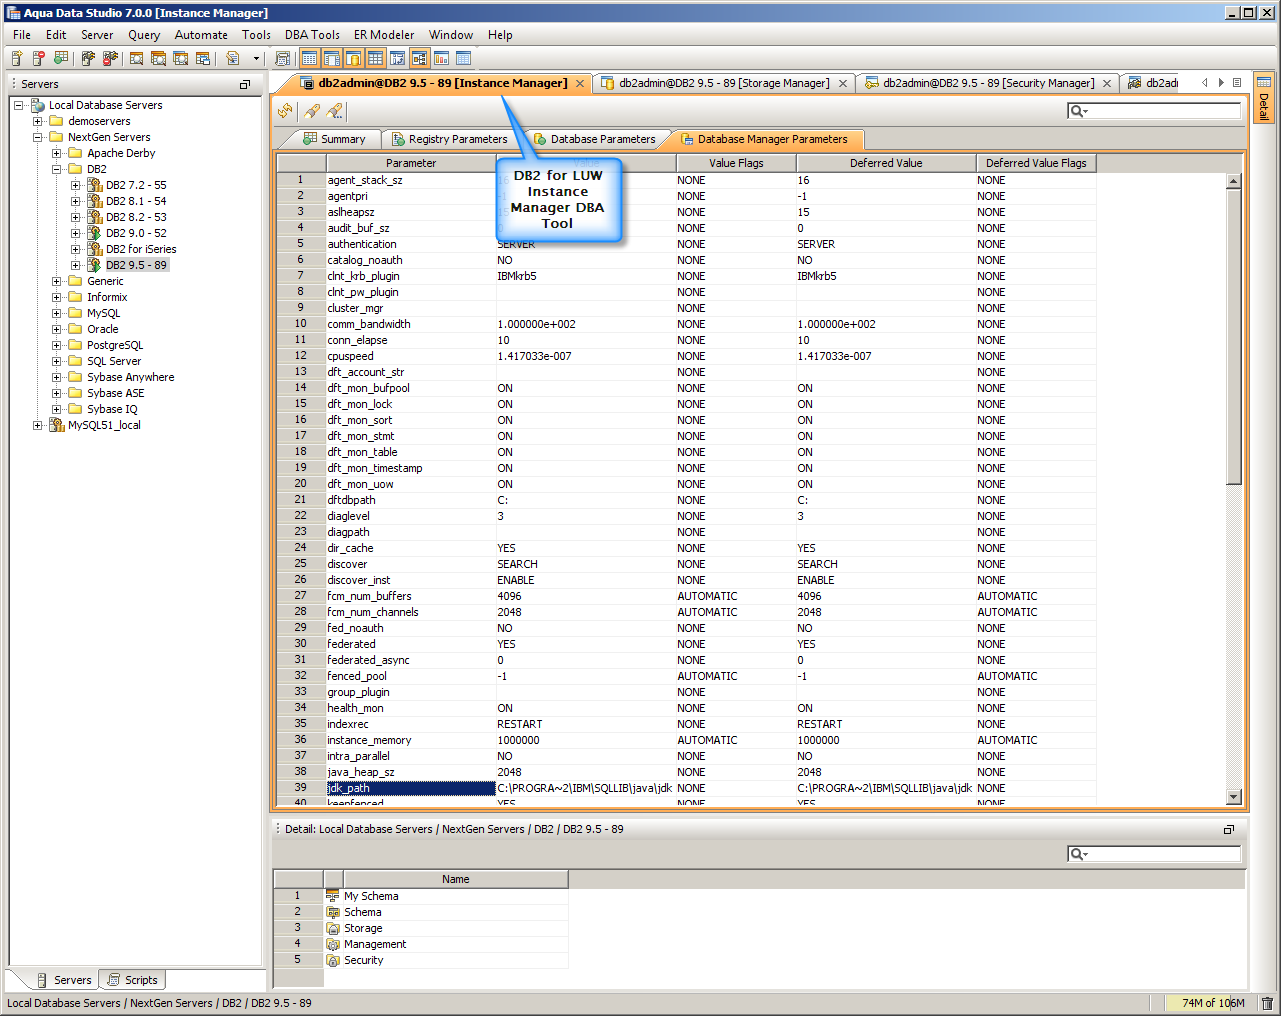Image resolution: width=1281 pixels, height=1016 pixels.
Task: Expand the Apache Derby folder
Action: 57,153
